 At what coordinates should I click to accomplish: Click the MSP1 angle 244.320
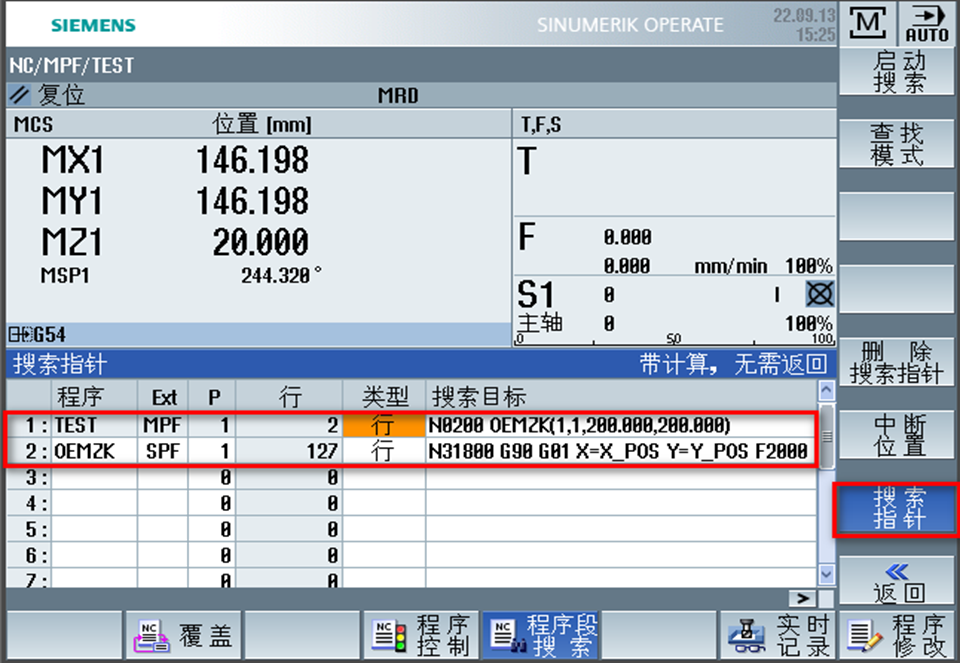click(280, 275)
